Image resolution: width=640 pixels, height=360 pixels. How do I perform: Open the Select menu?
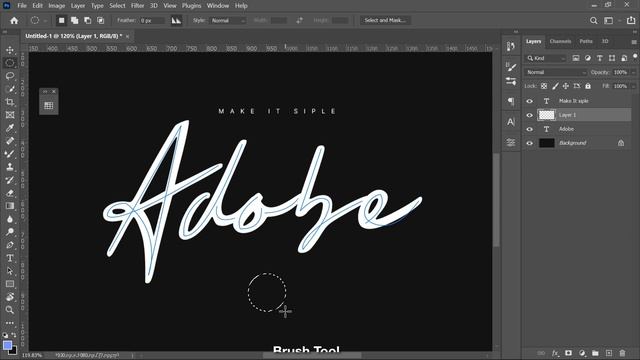click(117, 6)
